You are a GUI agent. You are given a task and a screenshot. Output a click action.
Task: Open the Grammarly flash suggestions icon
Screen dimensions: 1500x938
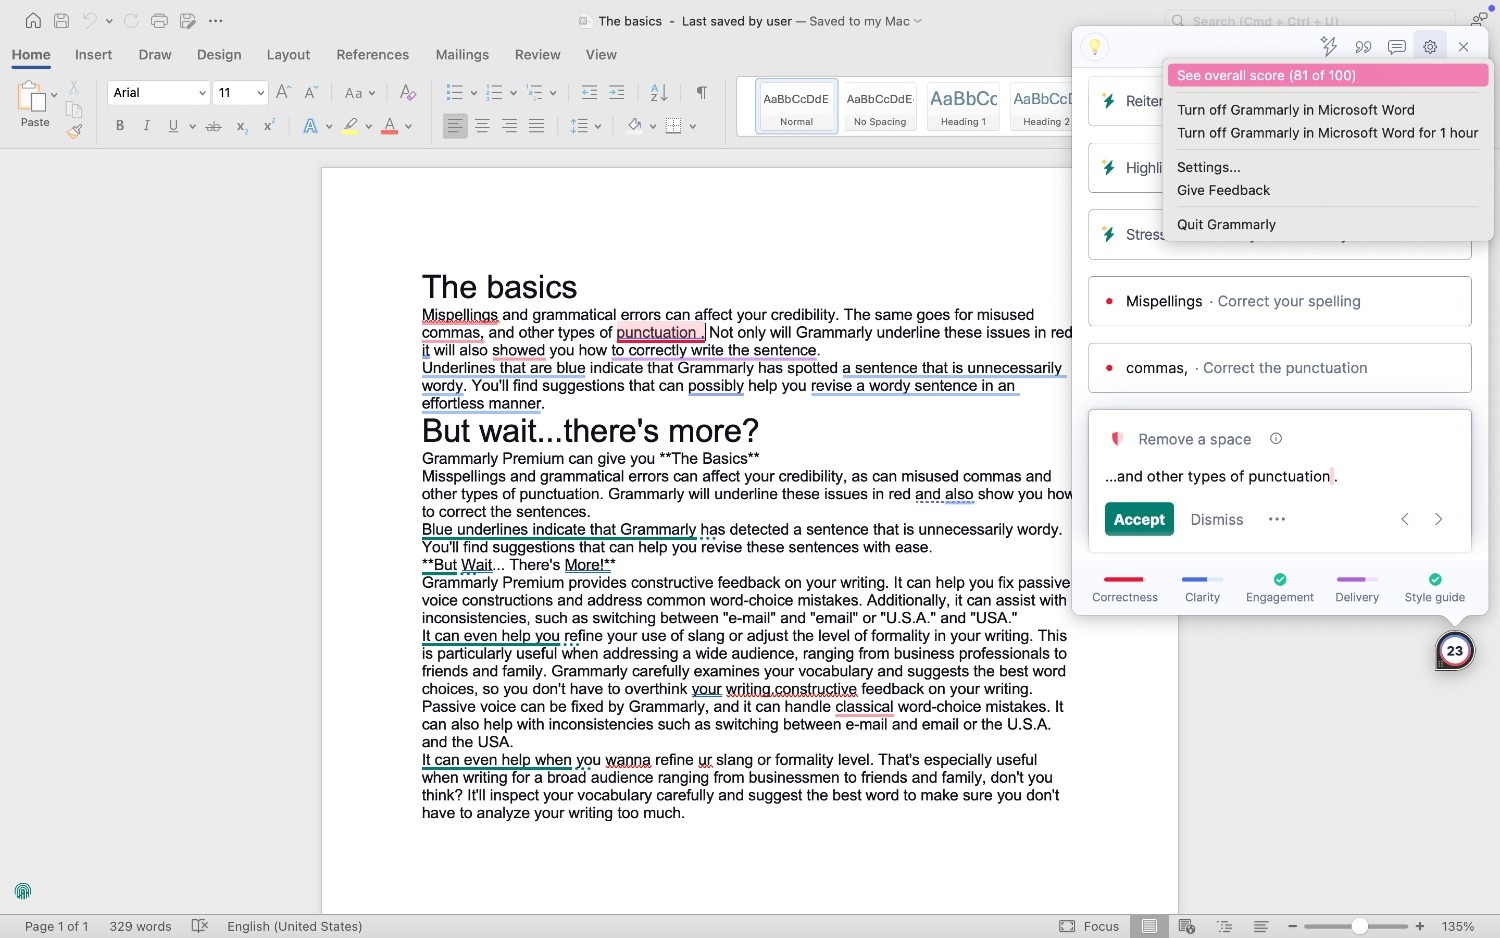(x=1328, y=46)
